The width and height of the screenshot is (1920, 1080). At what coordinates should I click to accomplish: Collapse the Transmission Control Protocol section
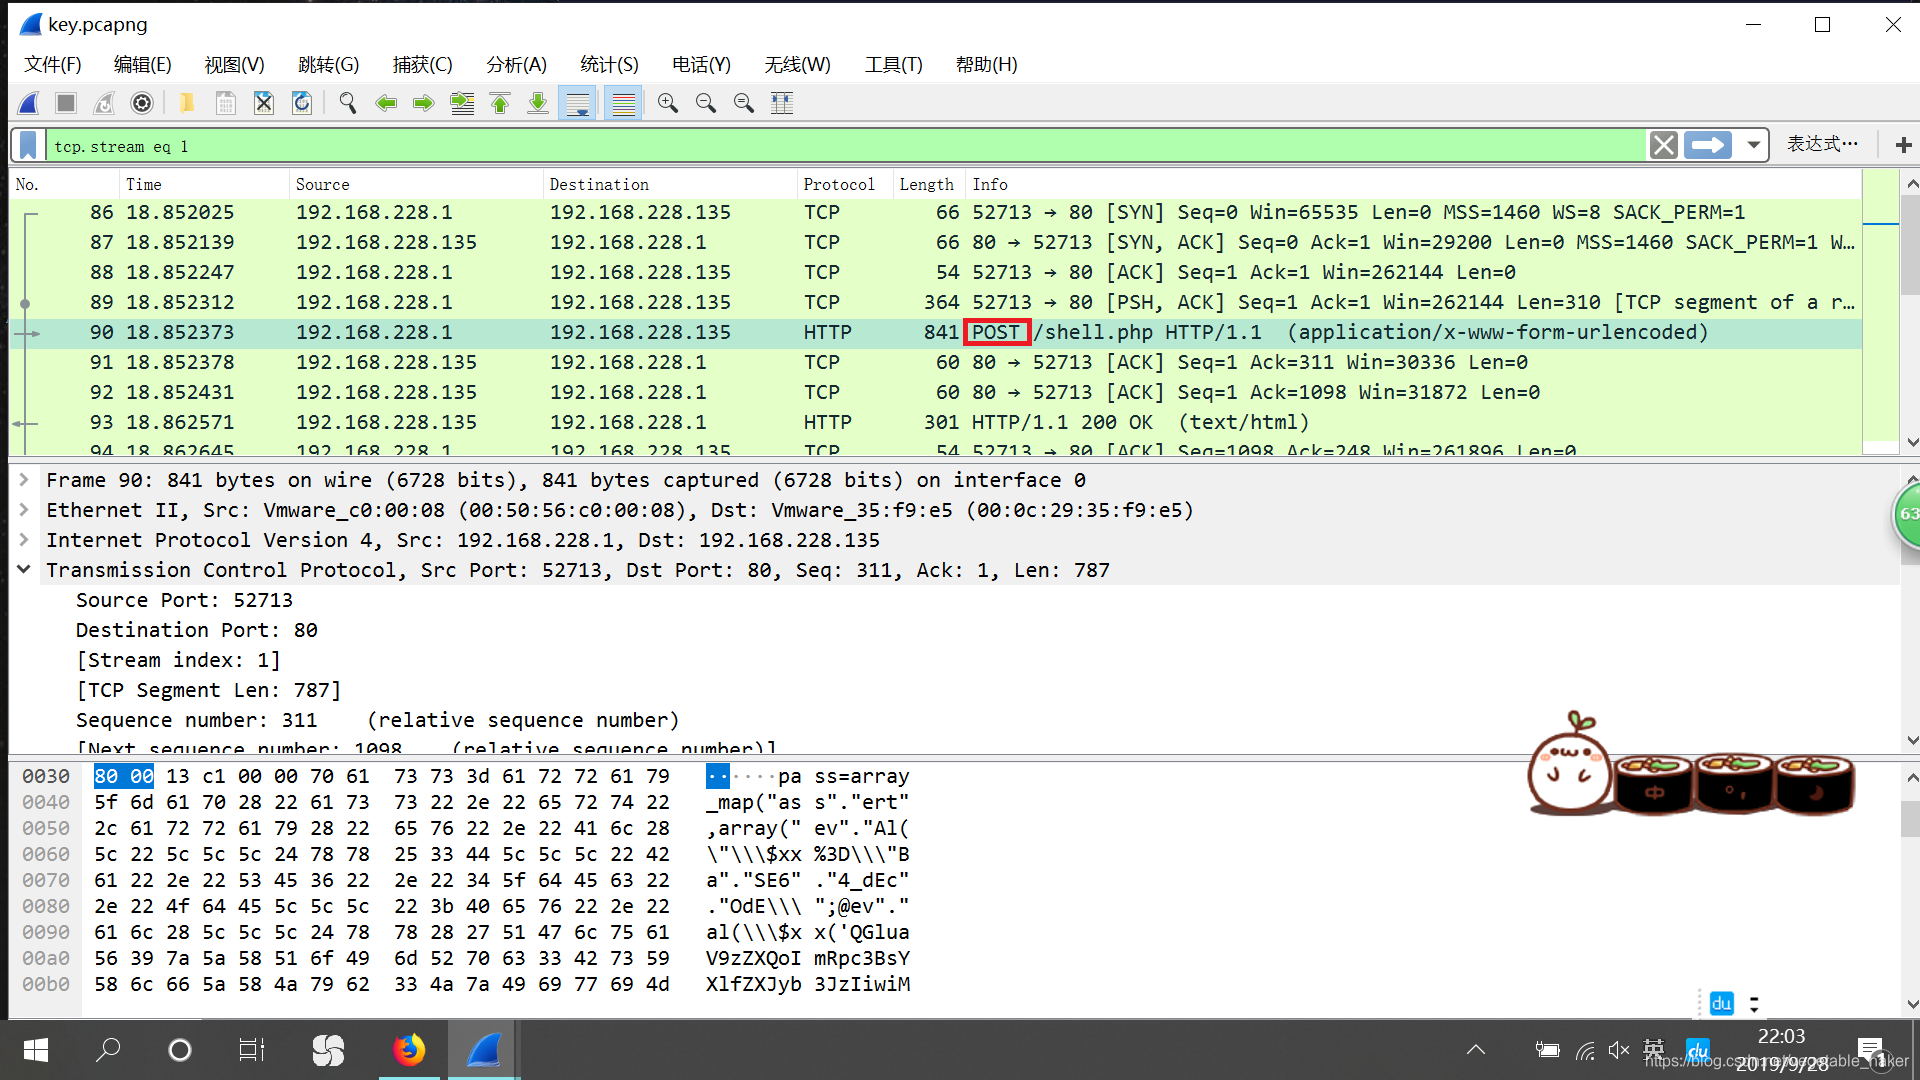24,570
